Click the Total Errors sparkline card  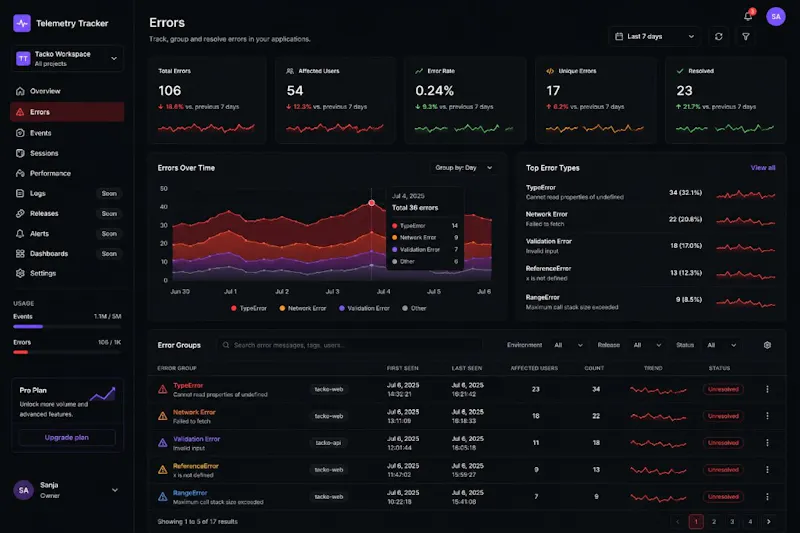pyautogui.click(x=207, y=100)
